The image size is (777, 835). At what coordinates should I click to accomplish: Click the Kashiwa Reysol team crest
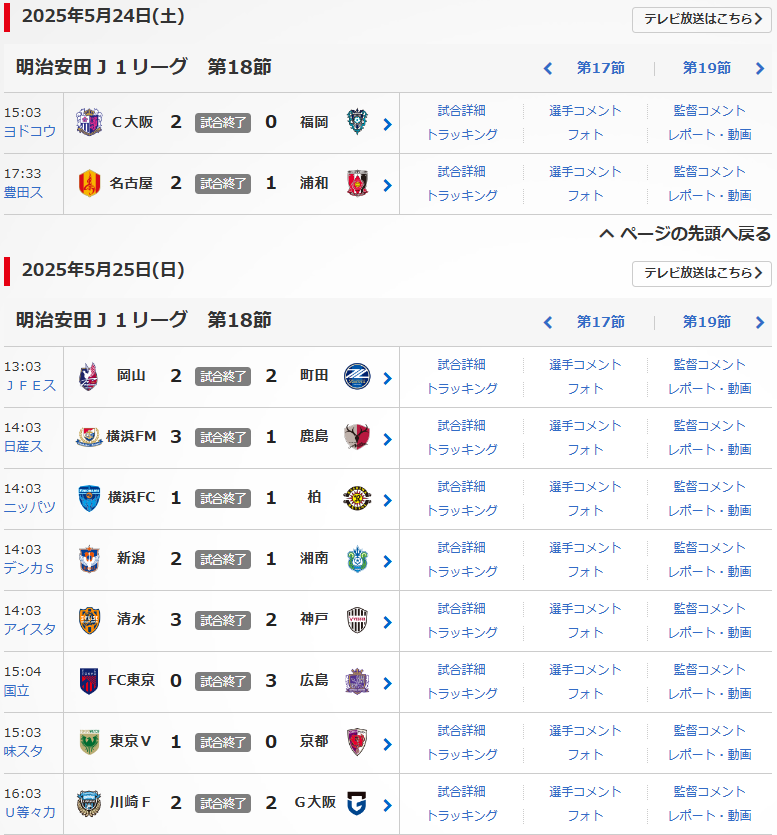tap(357, 498)
